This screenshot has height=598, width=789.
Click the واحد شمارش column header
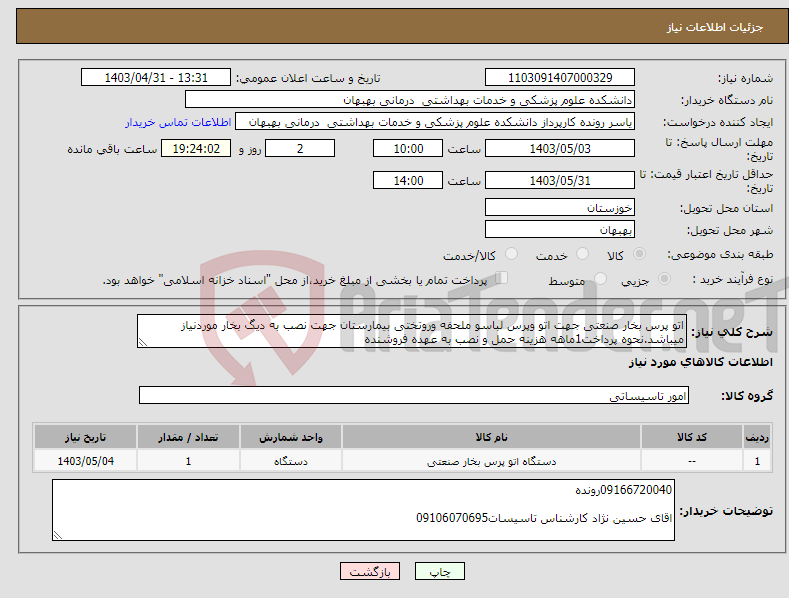click(291, 437)
